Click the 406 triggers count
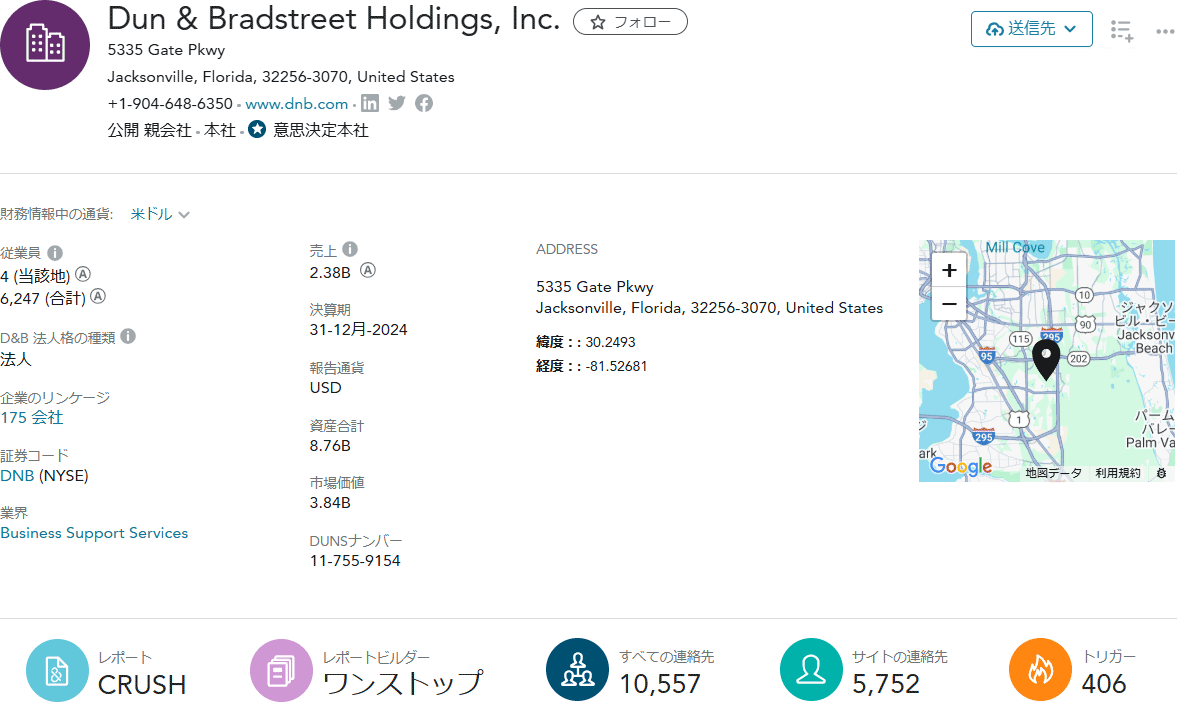The width and height of the screenshot is (1177, 703). [1104, 683]
